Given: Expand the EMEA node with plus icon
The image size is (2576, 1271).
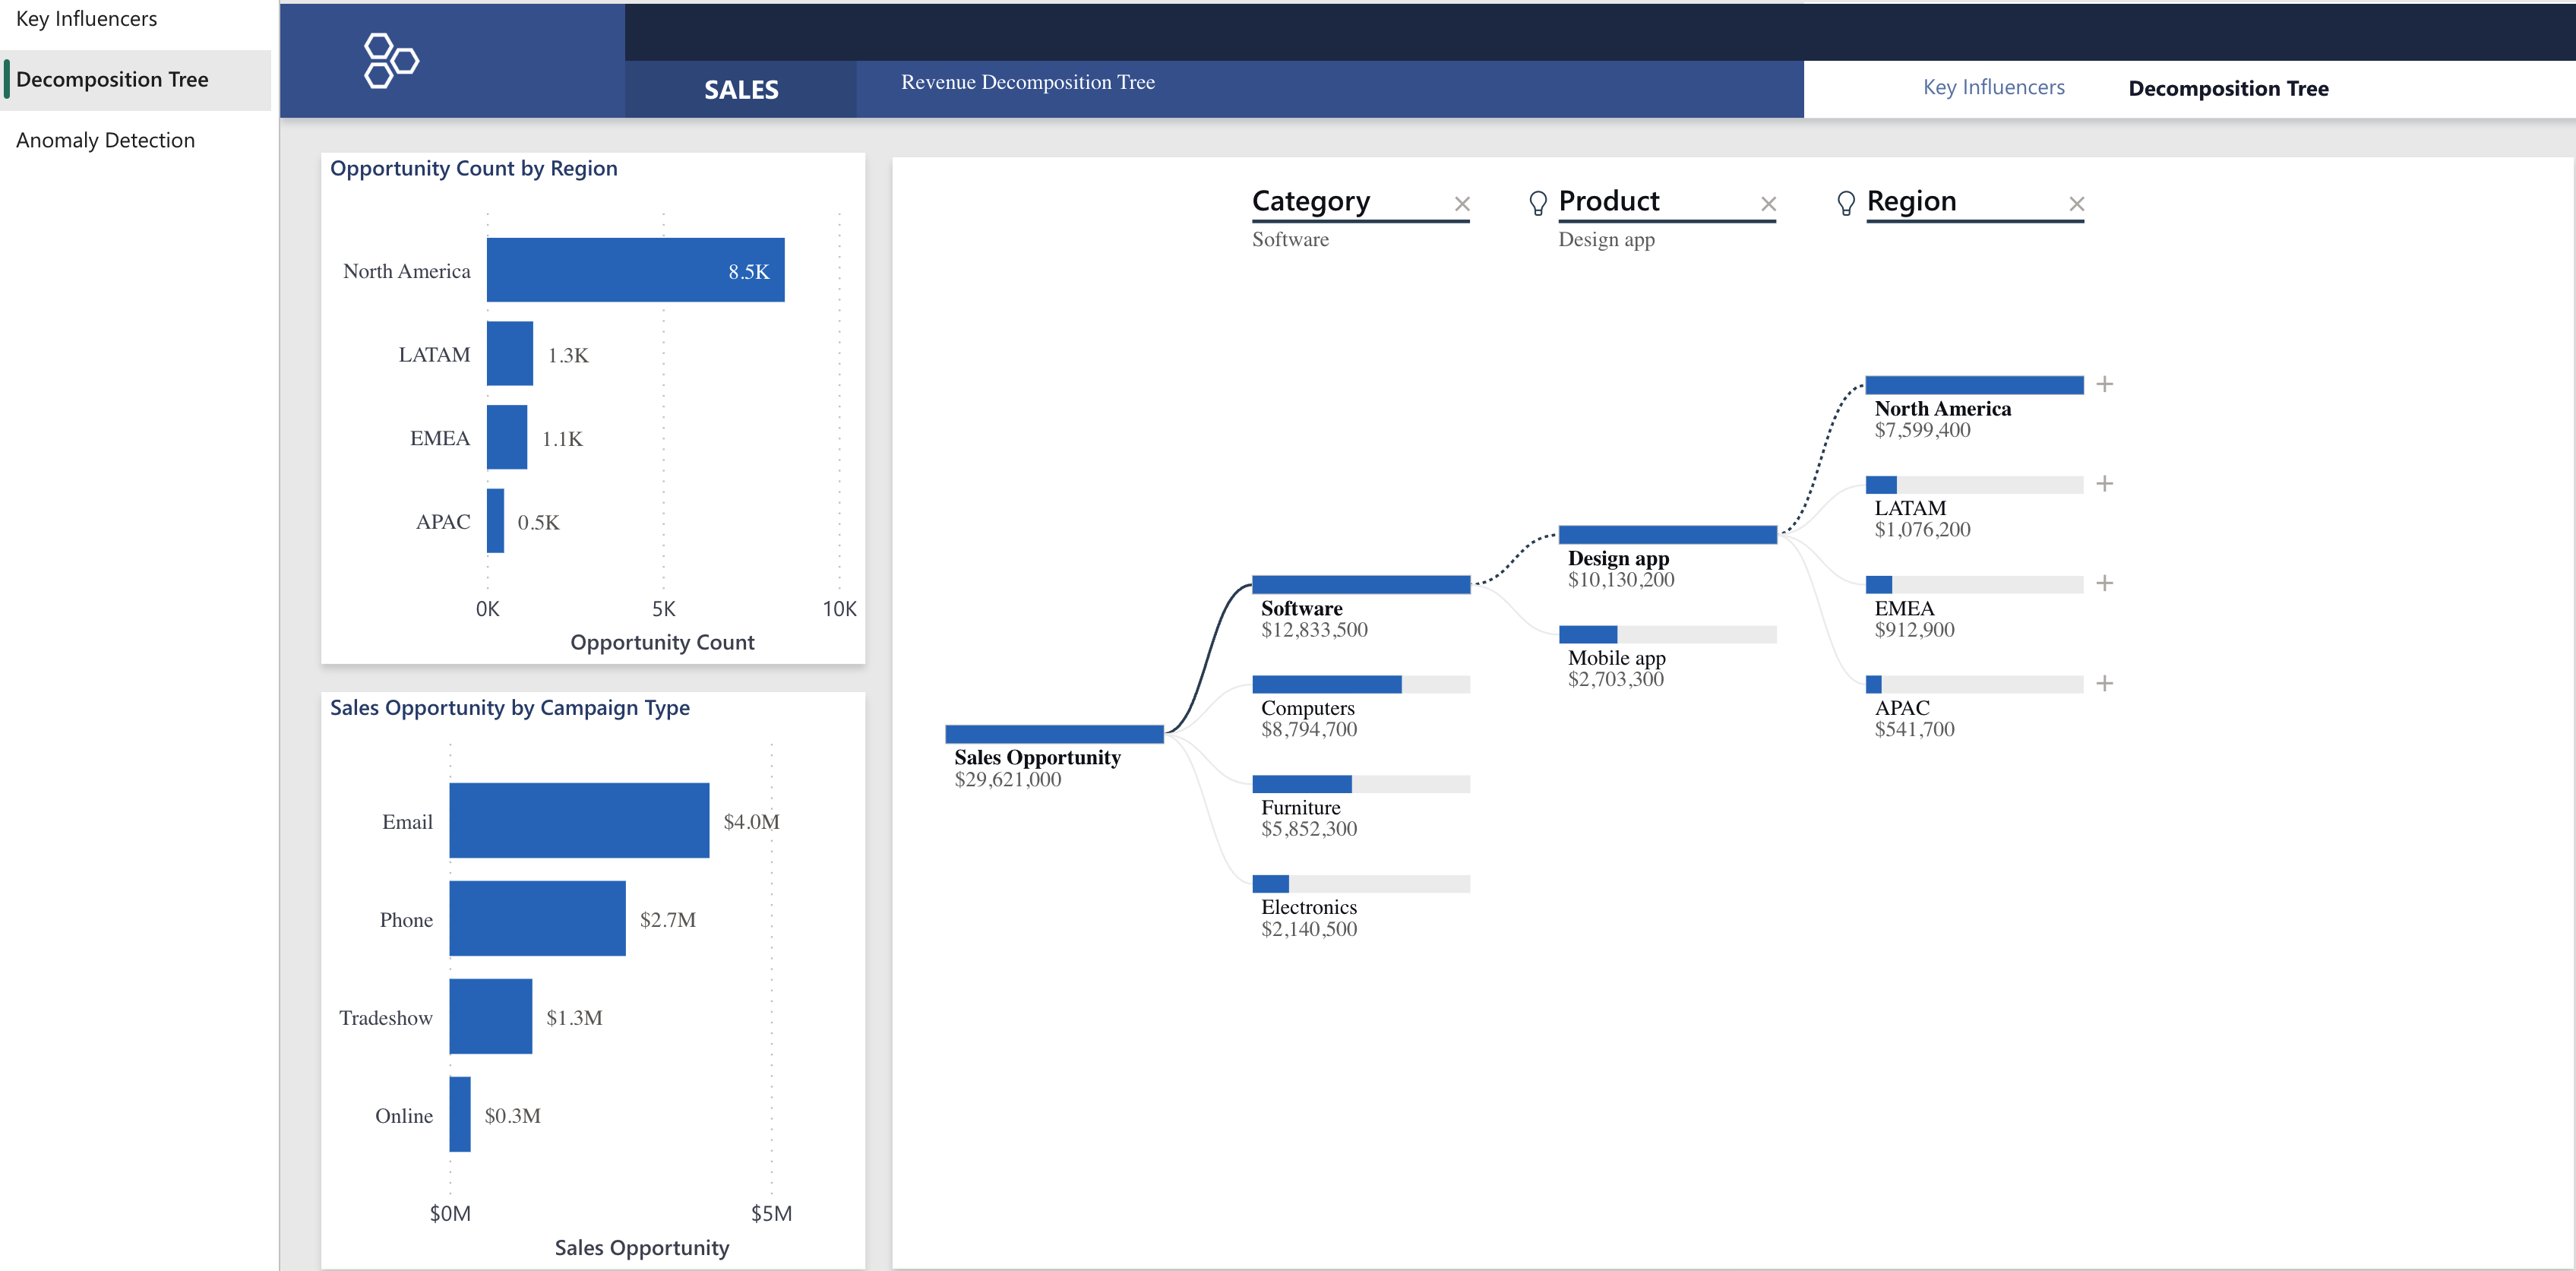Looking at the screenshot, I should (2104, 583).
